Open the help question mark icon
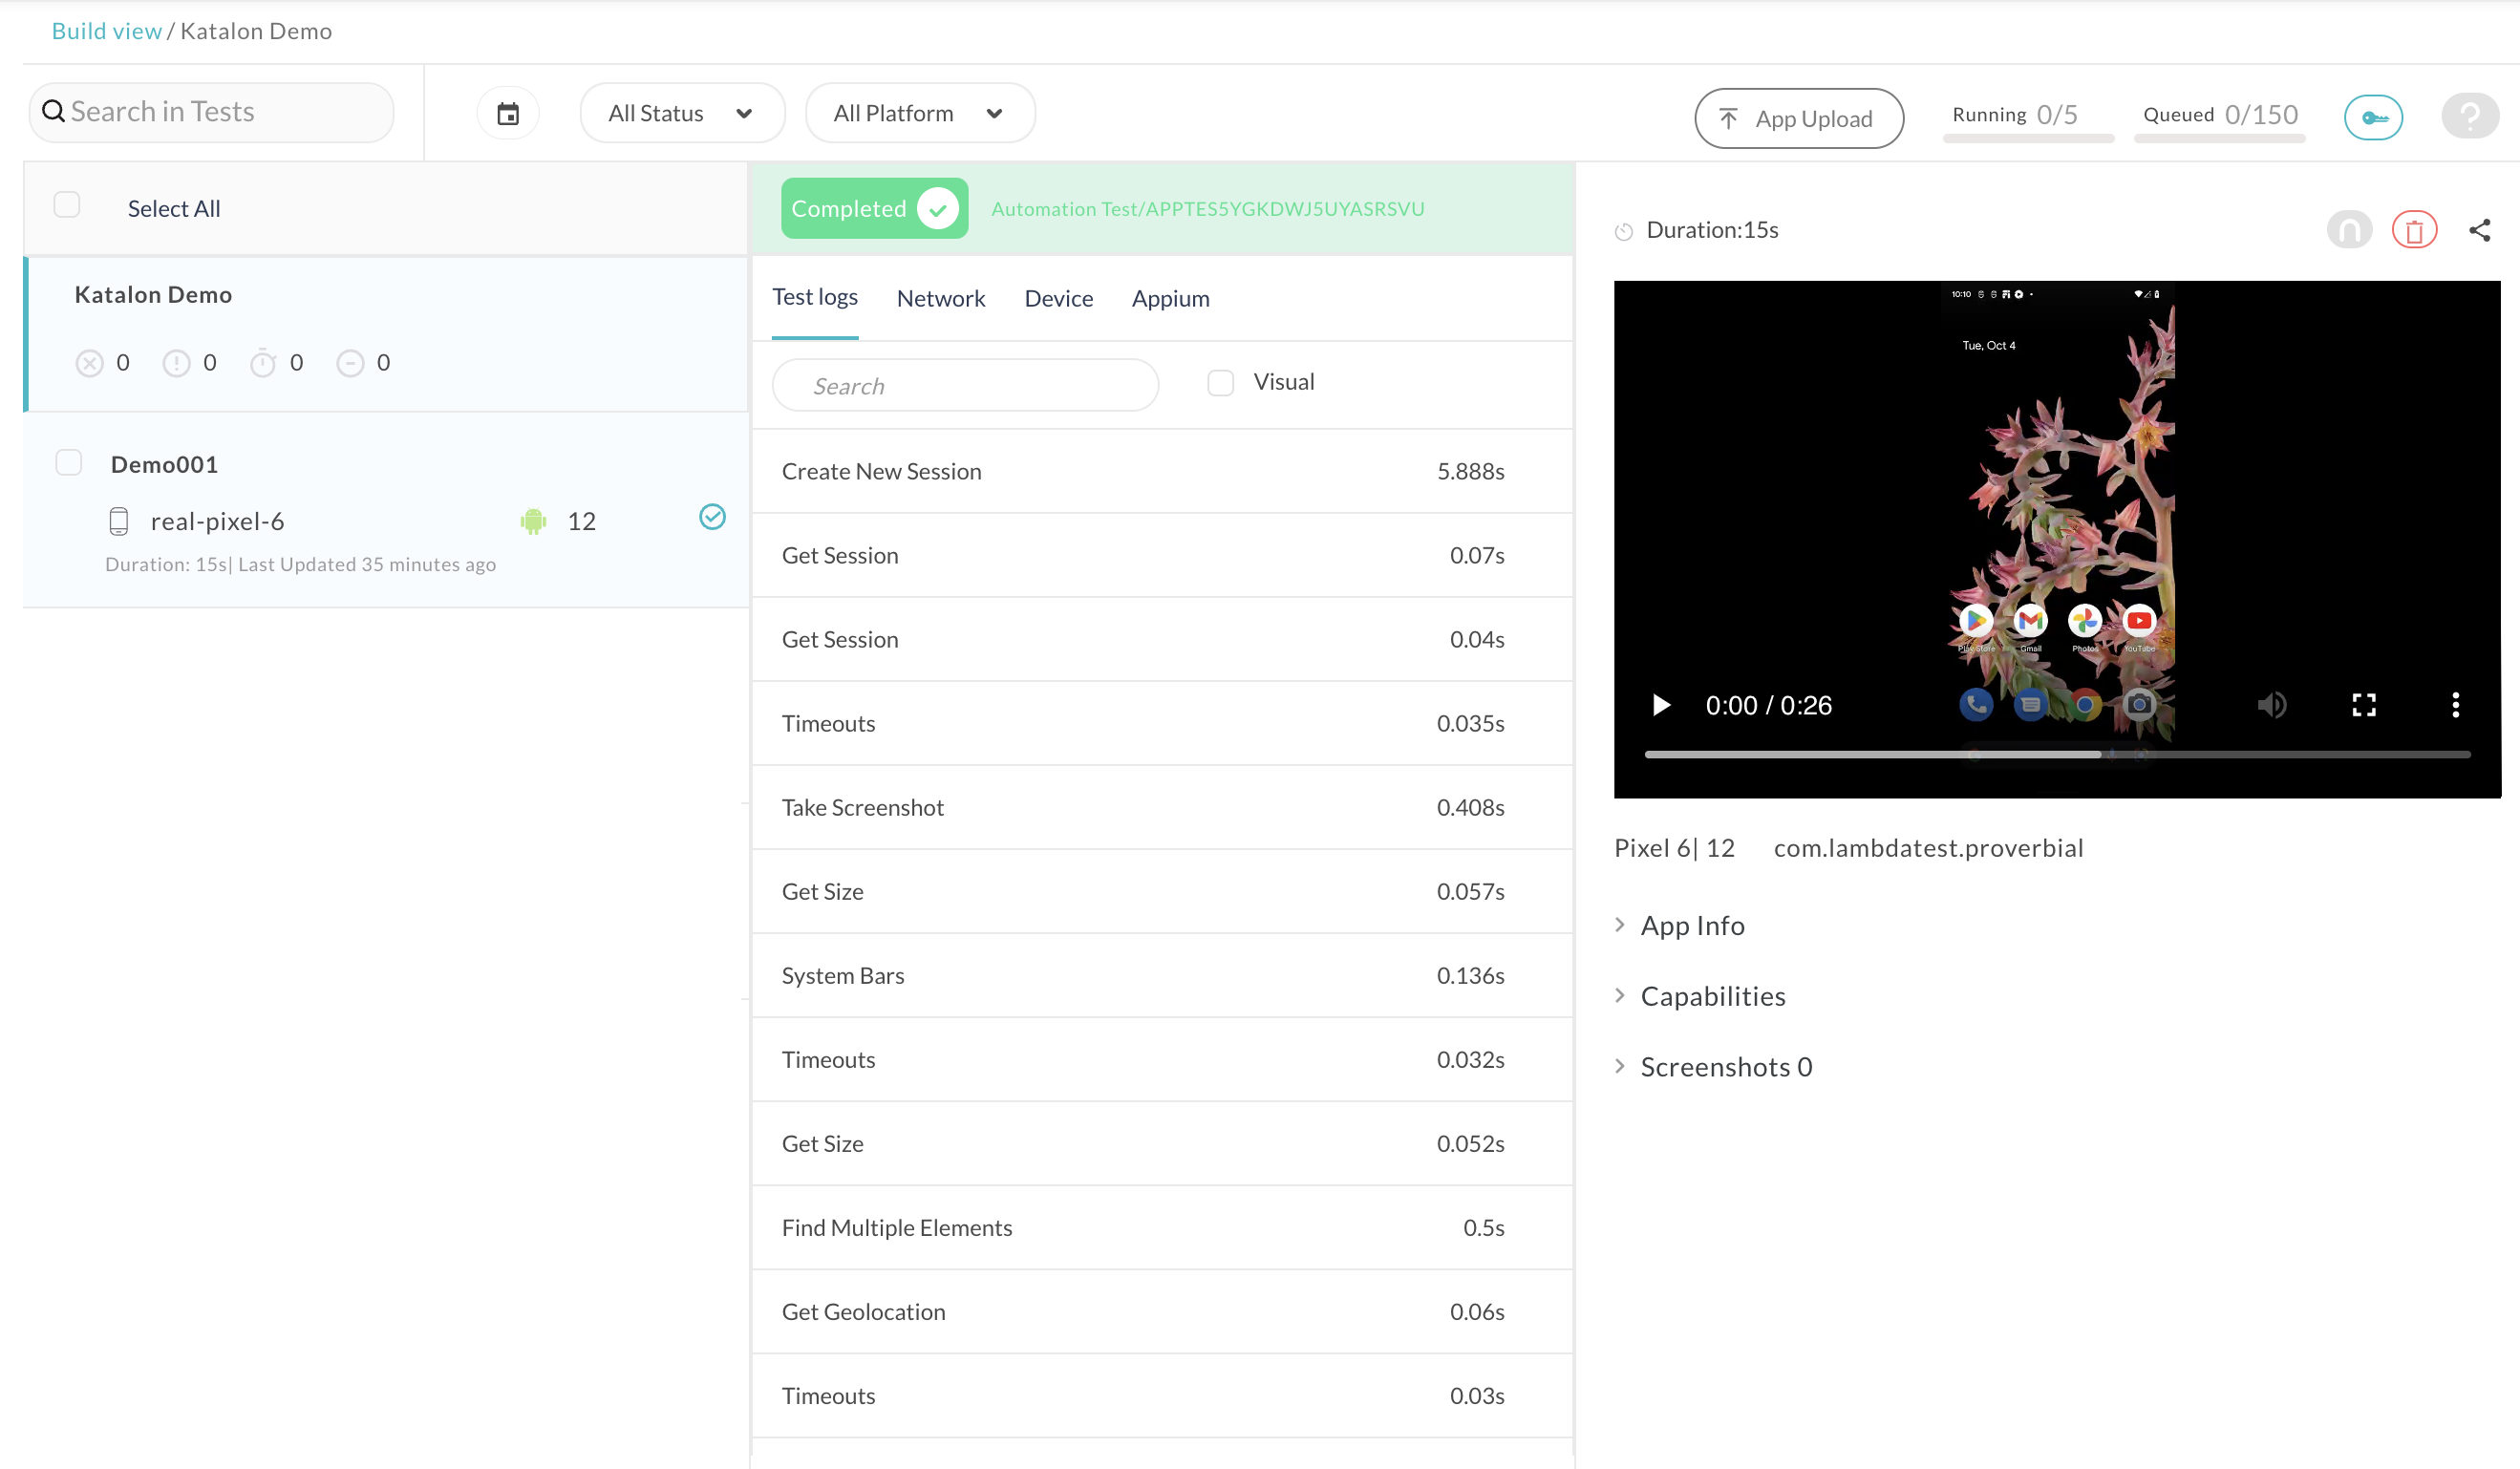The image size is (2520, 1469). pyautogui.click(x=2469, y=117)
